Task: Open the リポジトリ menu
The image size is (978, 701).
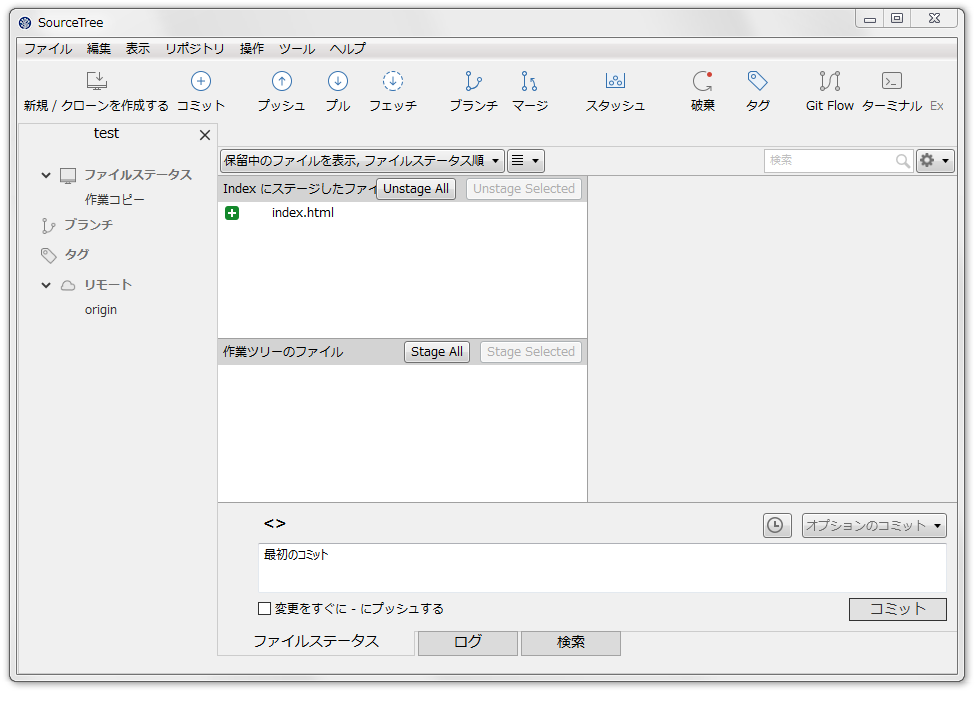Action: click(194, 48)
